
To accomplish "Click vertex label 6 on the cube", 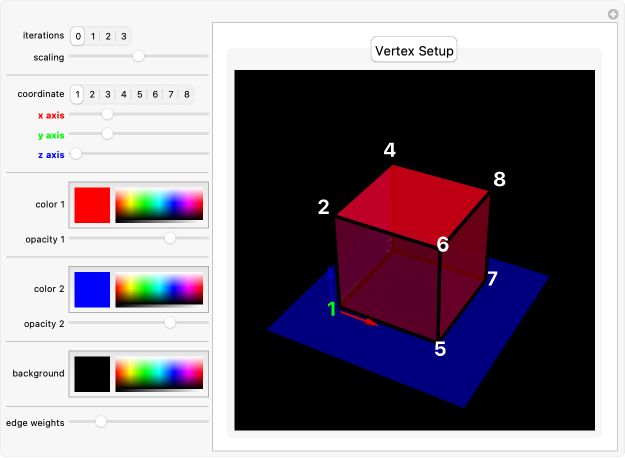I will click(442, 244).
